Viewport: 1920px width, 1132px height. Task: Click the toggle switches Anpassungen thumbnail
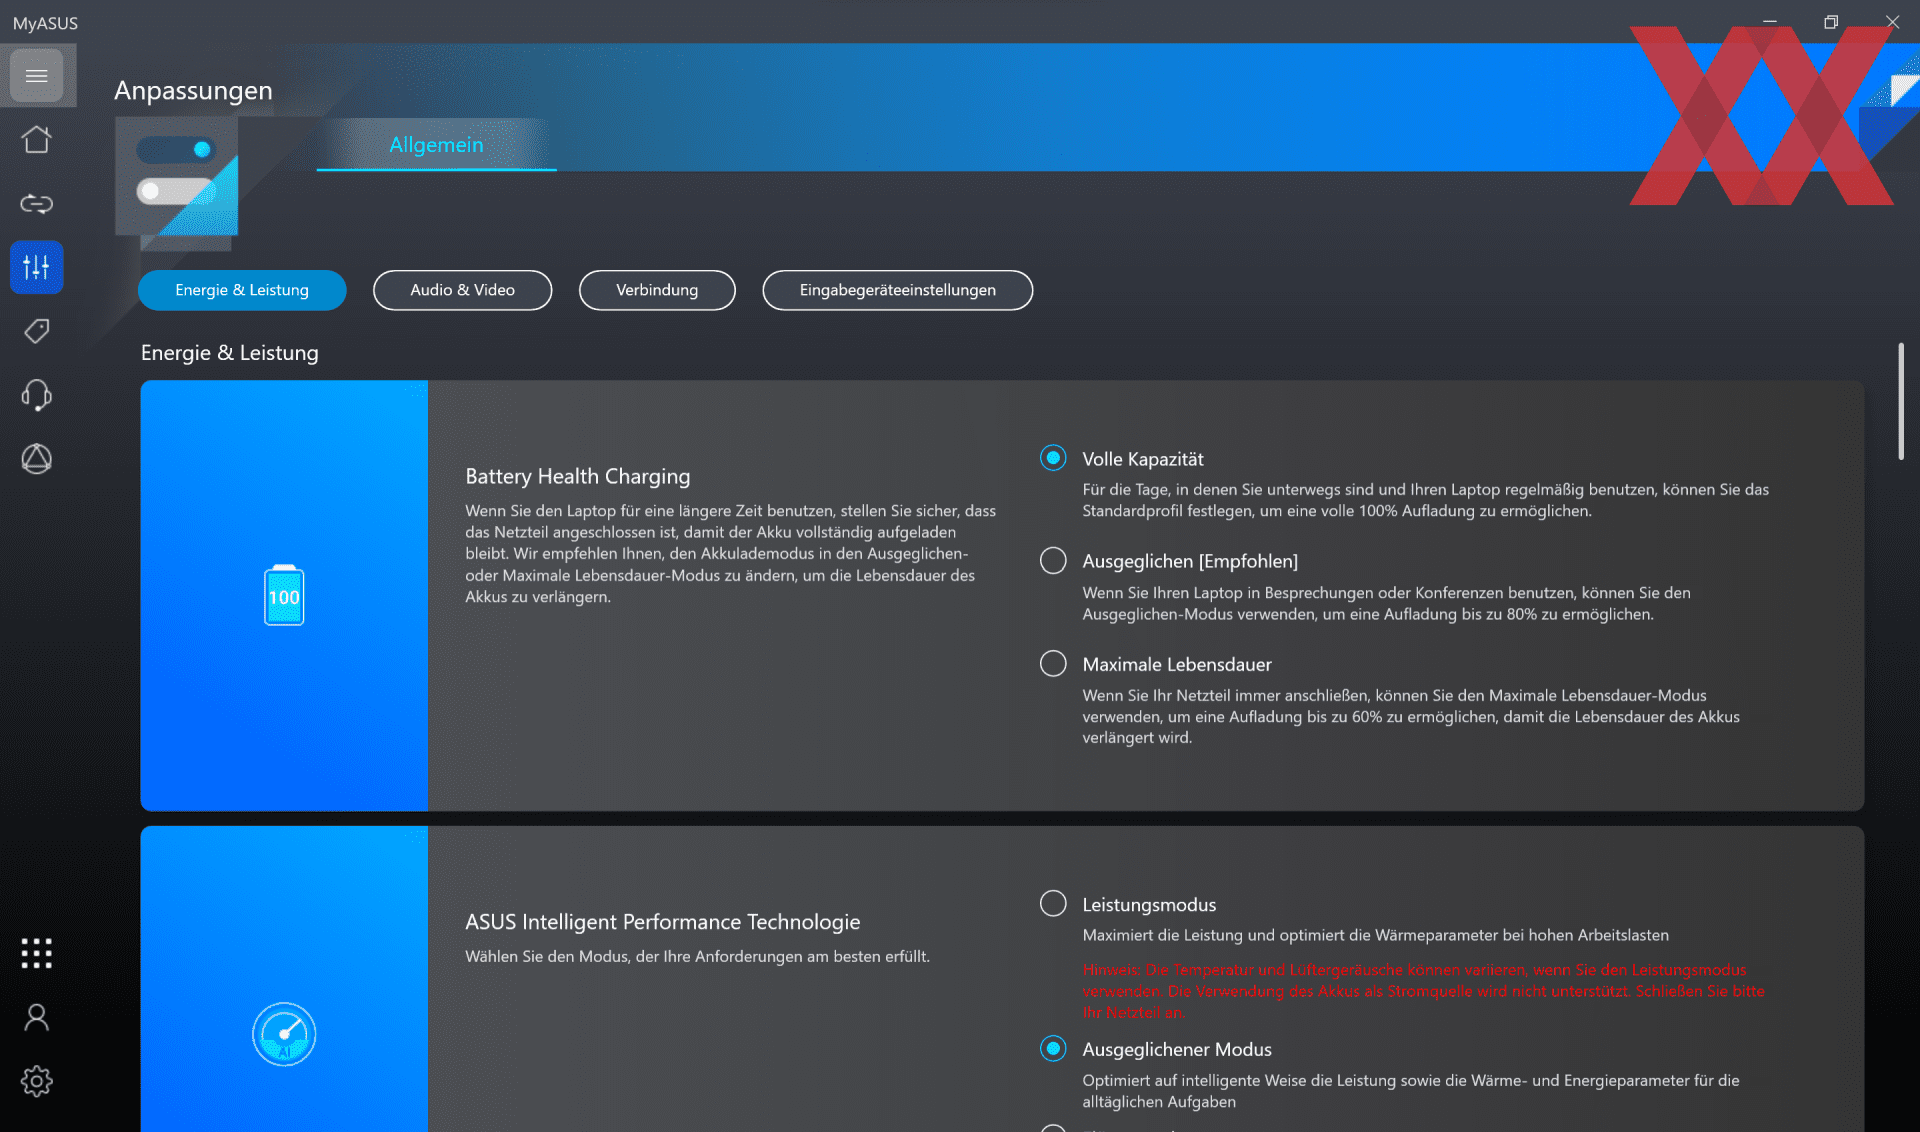[177, 177]
